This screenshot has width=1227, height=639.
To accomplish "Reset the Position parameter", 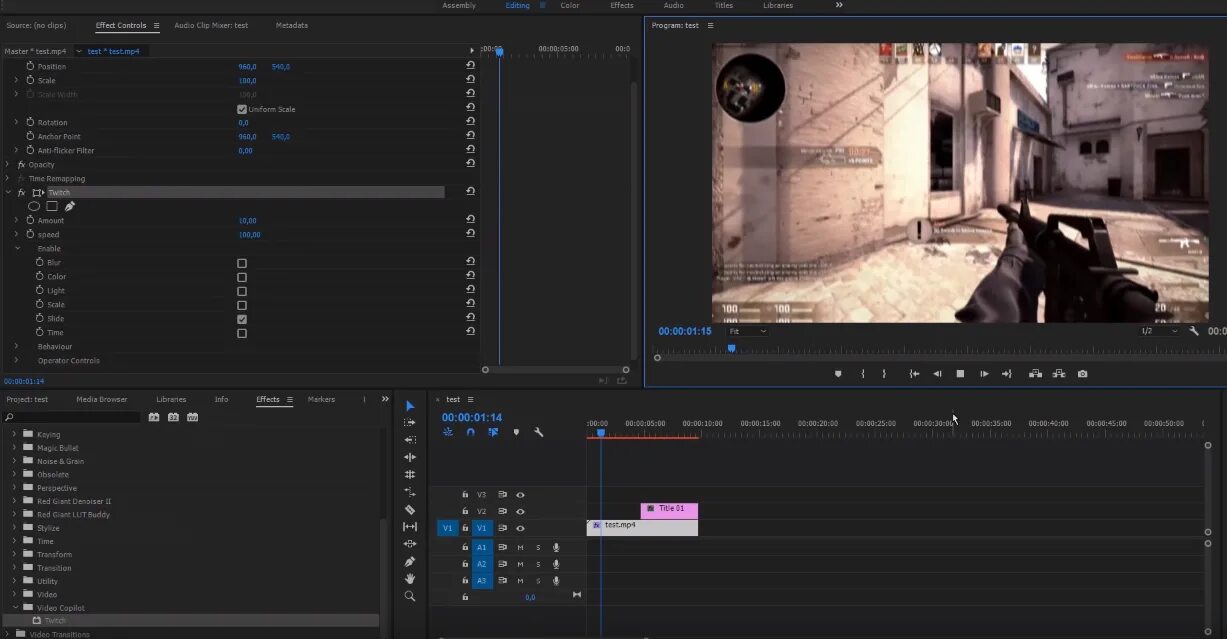I will click(470, 66).
